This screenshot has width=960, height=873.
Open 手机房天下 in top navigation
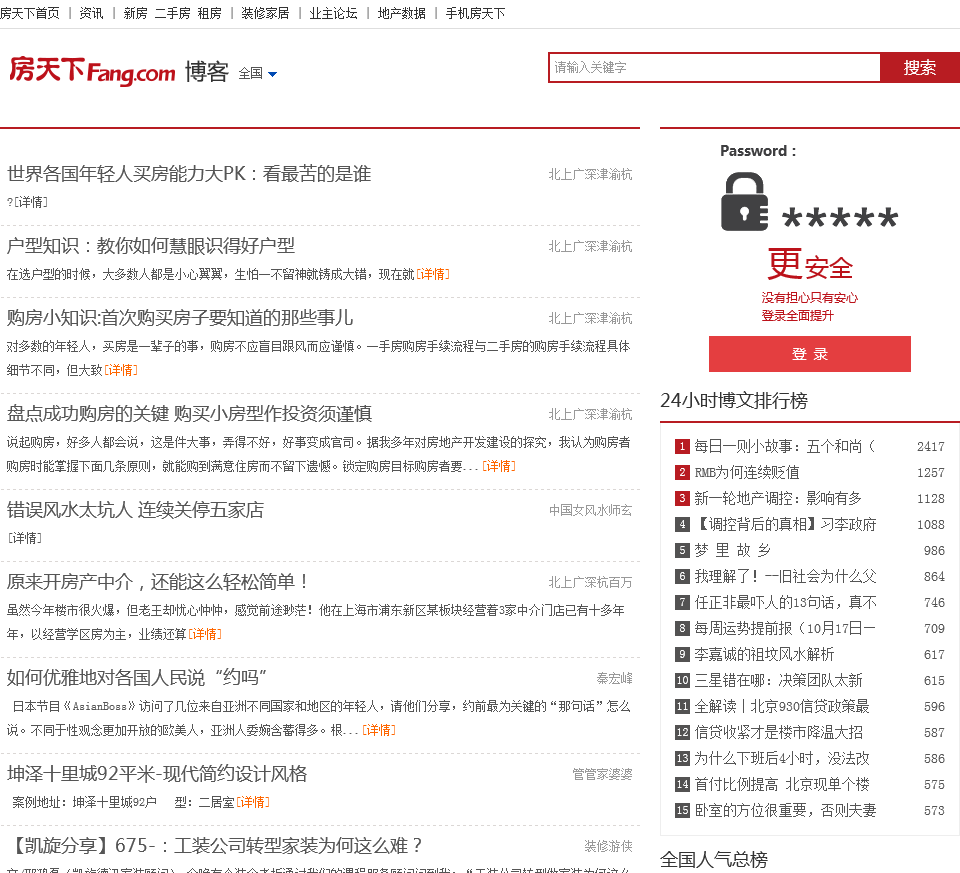point(476,13)
